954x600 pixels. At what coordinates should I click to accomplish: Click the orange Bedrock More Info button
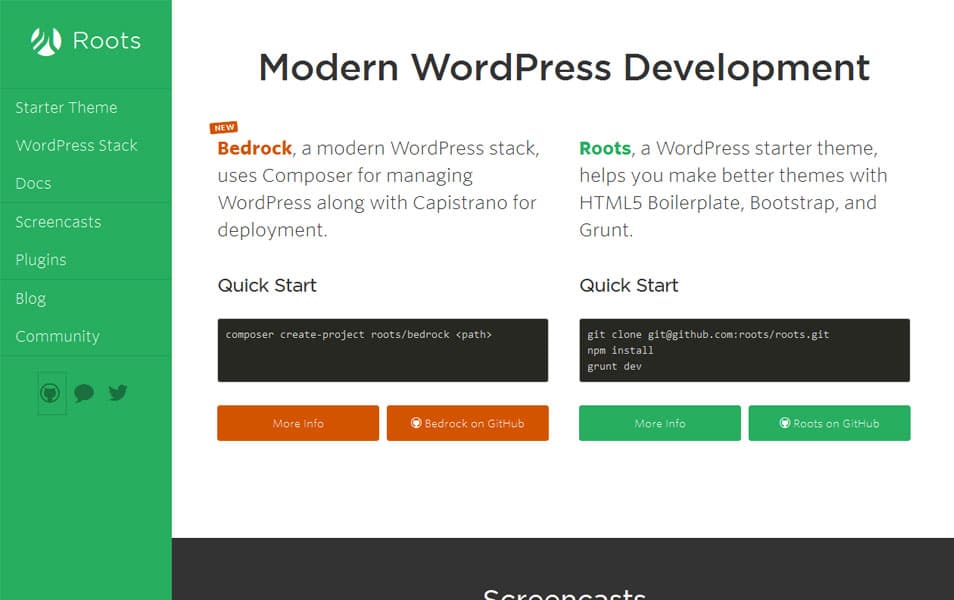298,423
